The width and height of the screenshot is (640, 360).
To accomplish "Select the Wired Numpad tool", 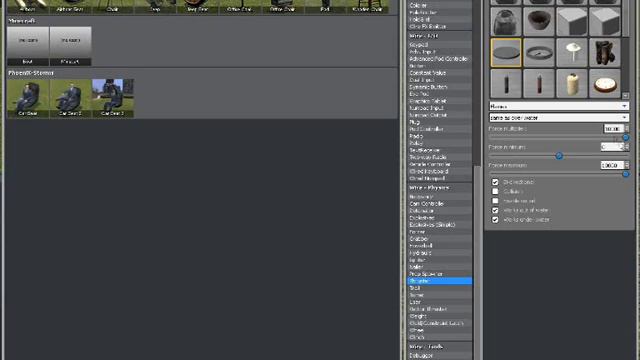I will [440, 178].
